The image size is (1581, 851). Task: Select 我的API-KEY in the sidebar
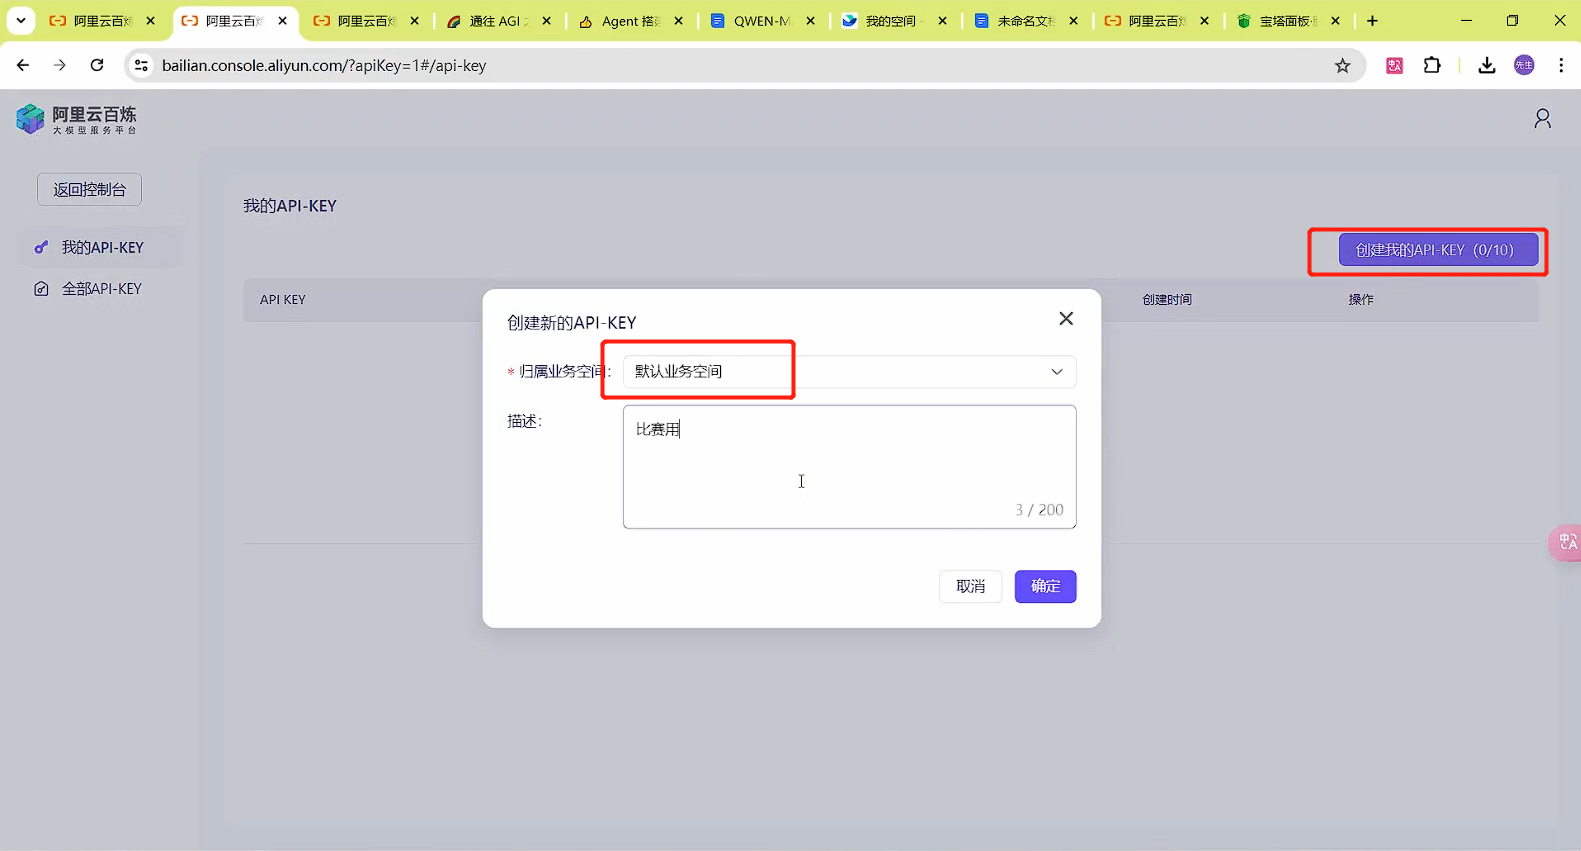pyautogui.click(x=99, y=247)
